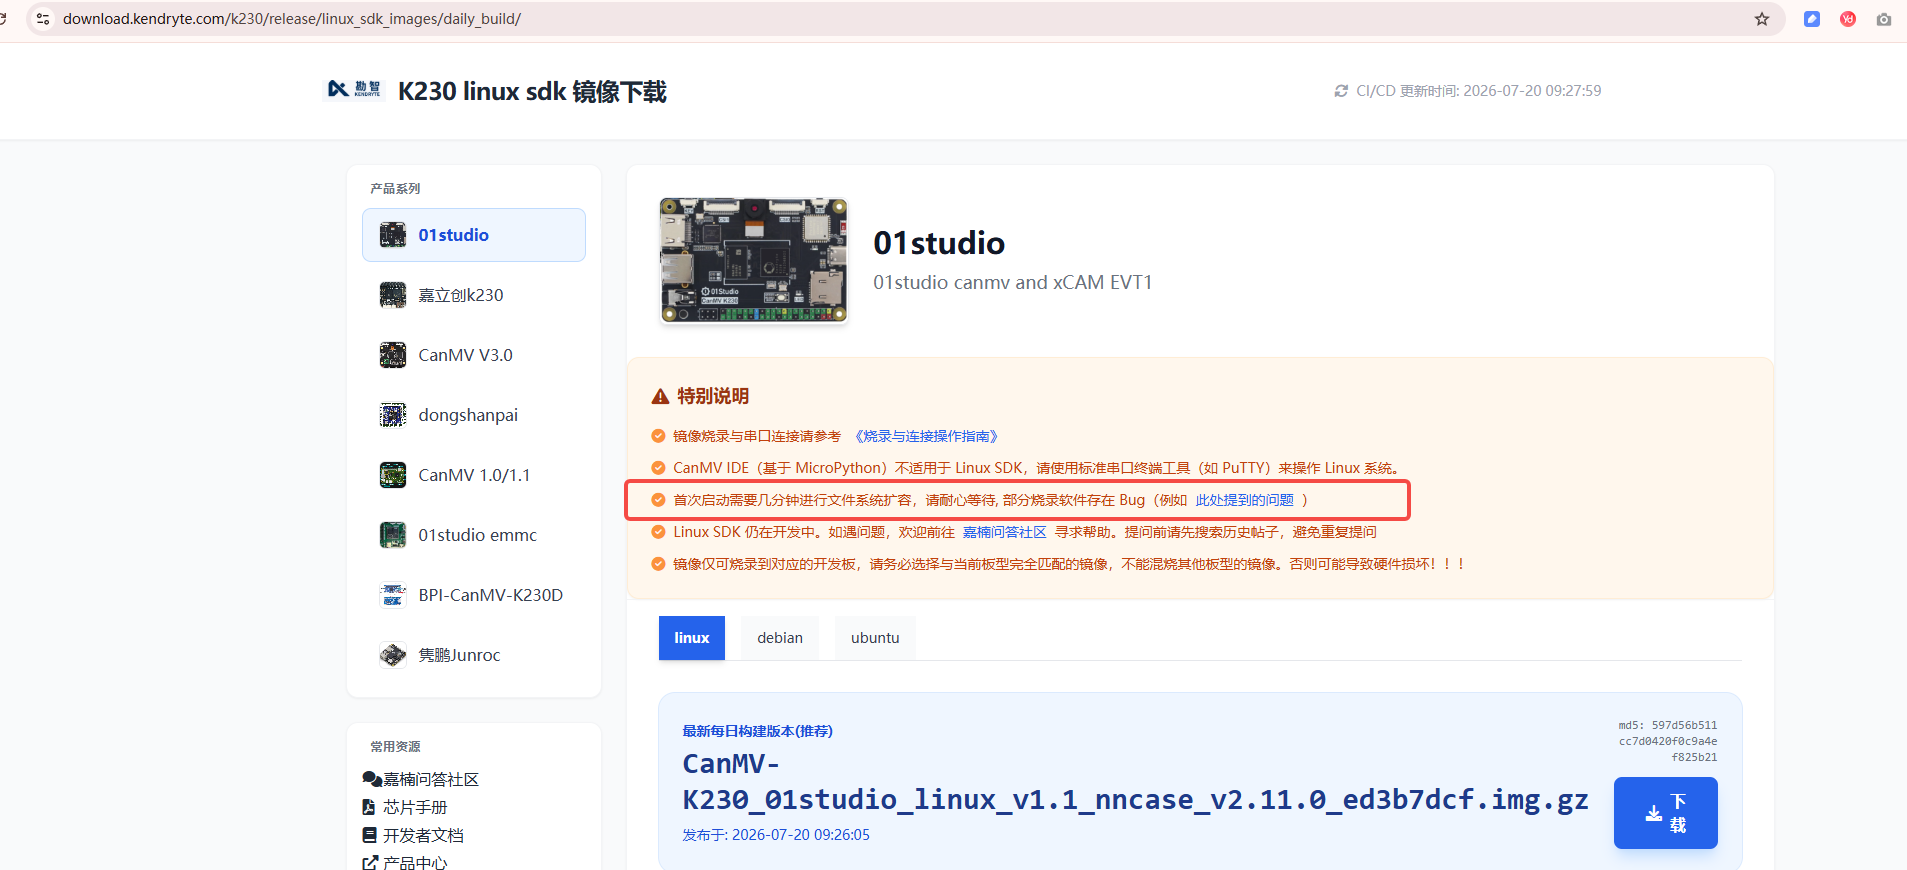Click the bookmark star icon in address bar
1907x870 pixels.
(1762, 19)
